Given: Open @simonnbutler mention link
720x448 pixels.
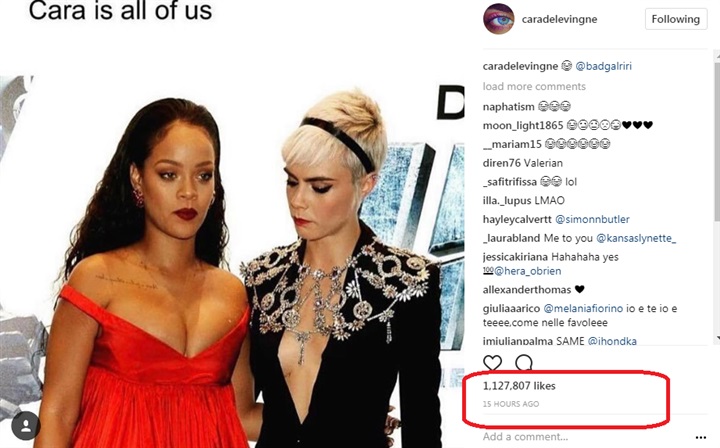Looking at the screenshot, I should [592, 219].
